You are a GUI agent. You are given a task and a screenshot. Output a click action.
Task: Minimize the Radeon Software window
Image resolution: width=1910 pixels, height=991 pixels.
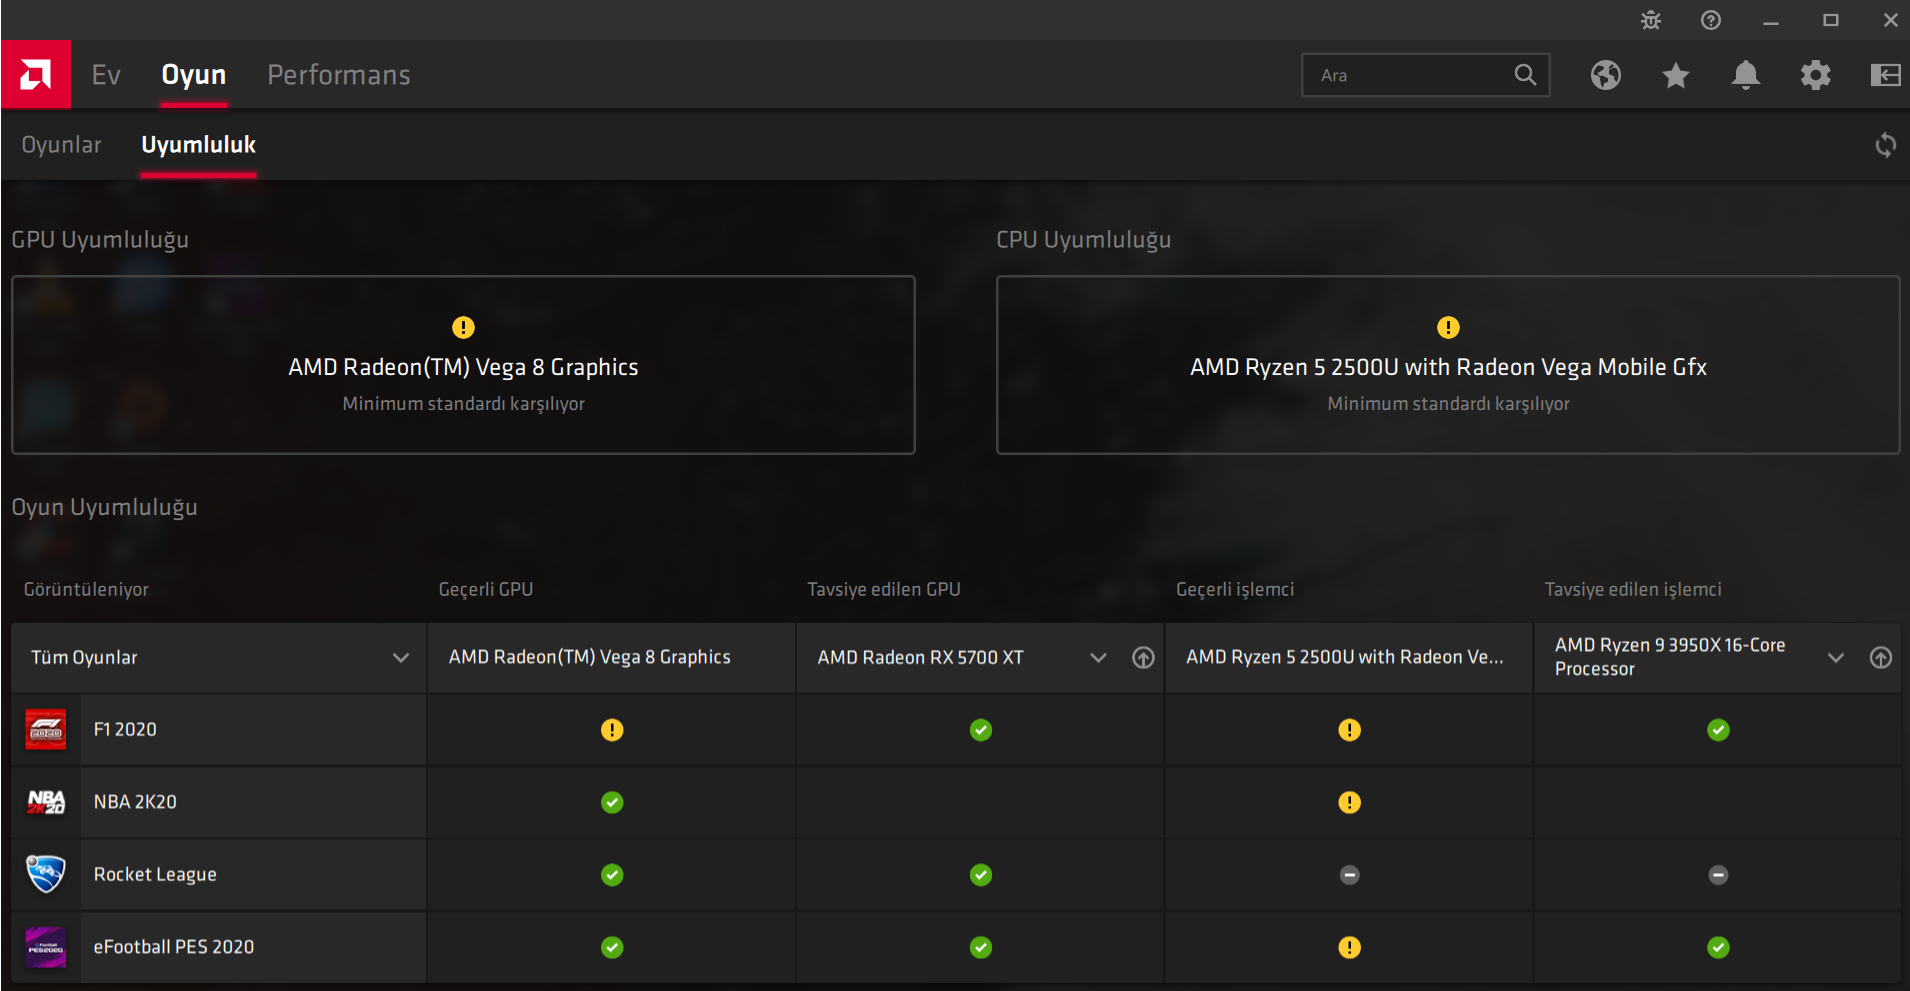click(x=1771, y=20)
